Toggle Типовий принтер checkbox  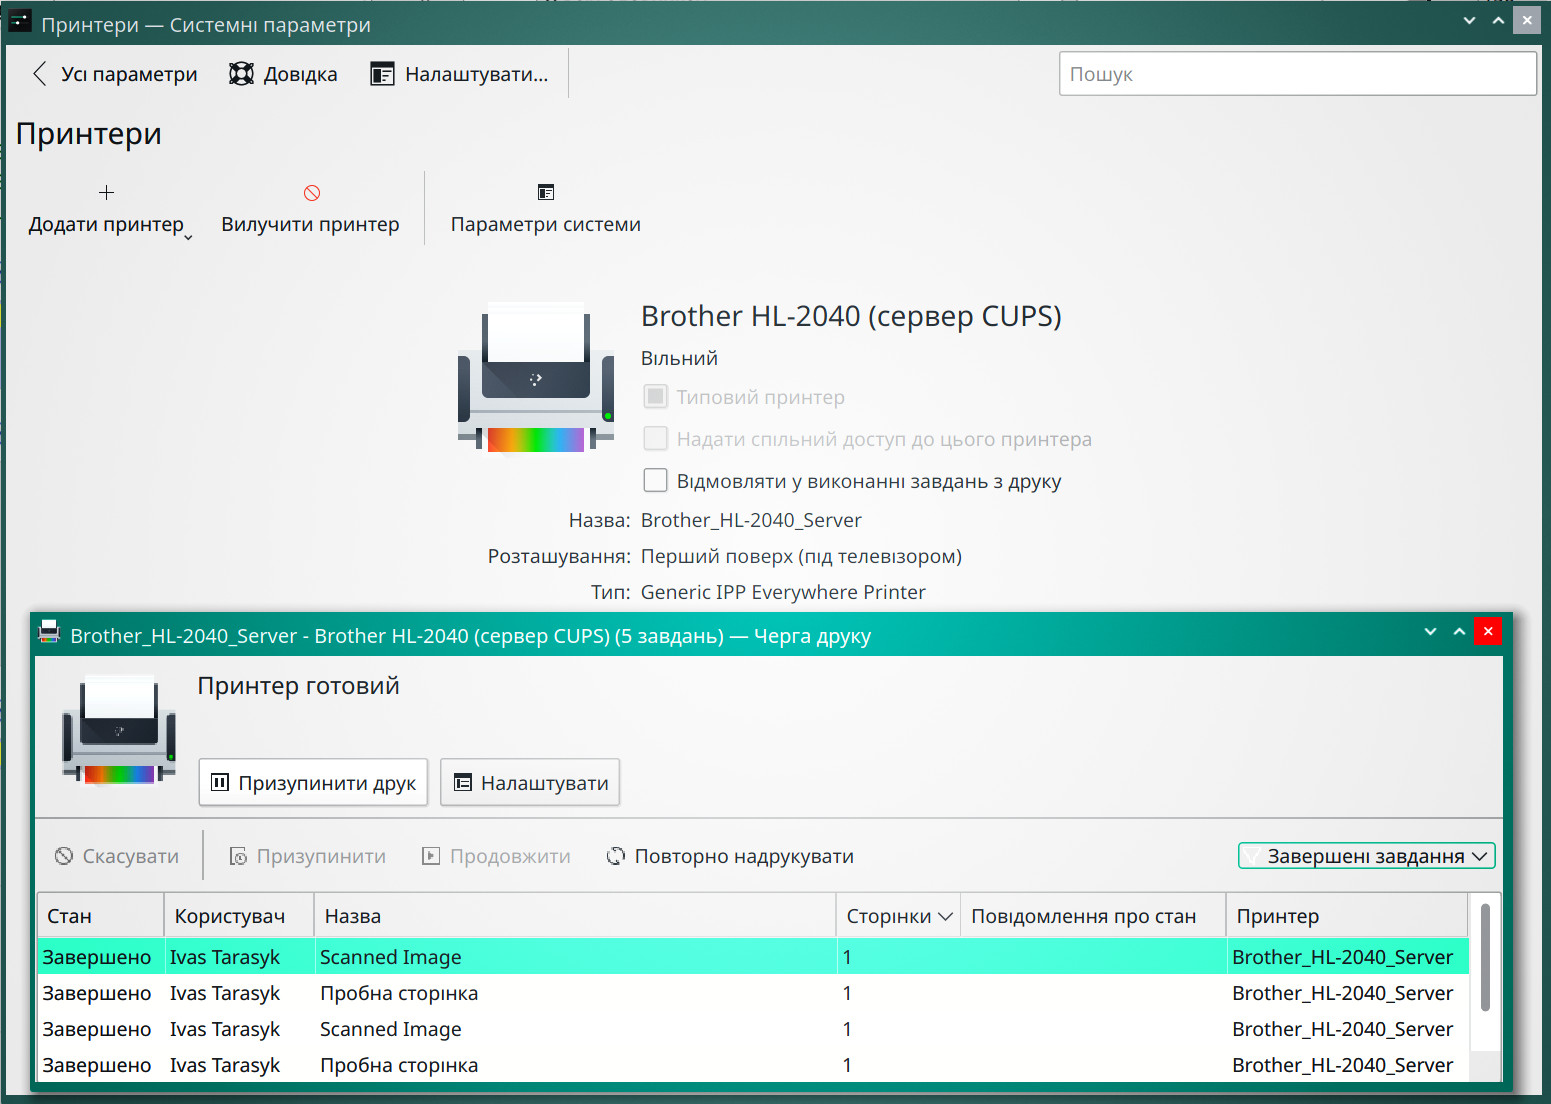(655, 397)
